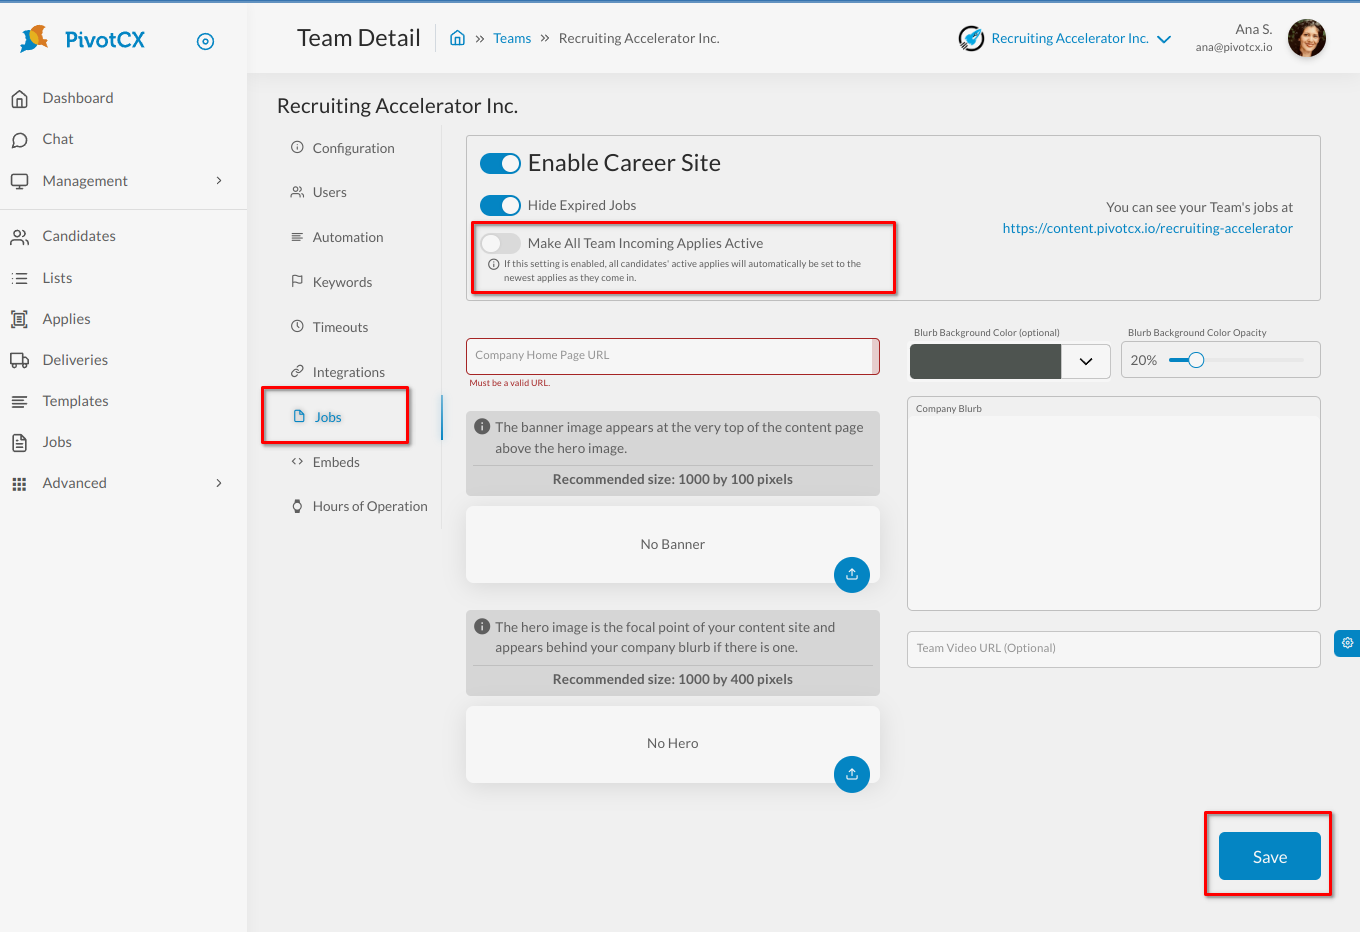
Task: Click the Templates lines icon
Action: coord(19,401)
